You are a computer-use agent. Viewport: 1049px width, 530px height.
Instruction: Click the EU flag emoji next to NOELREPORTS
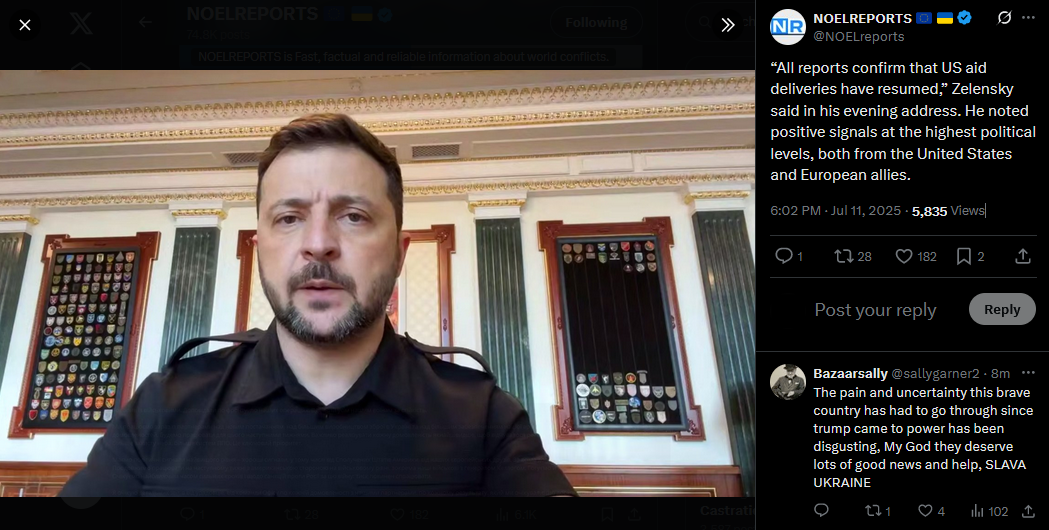click(x=924, y=18)
